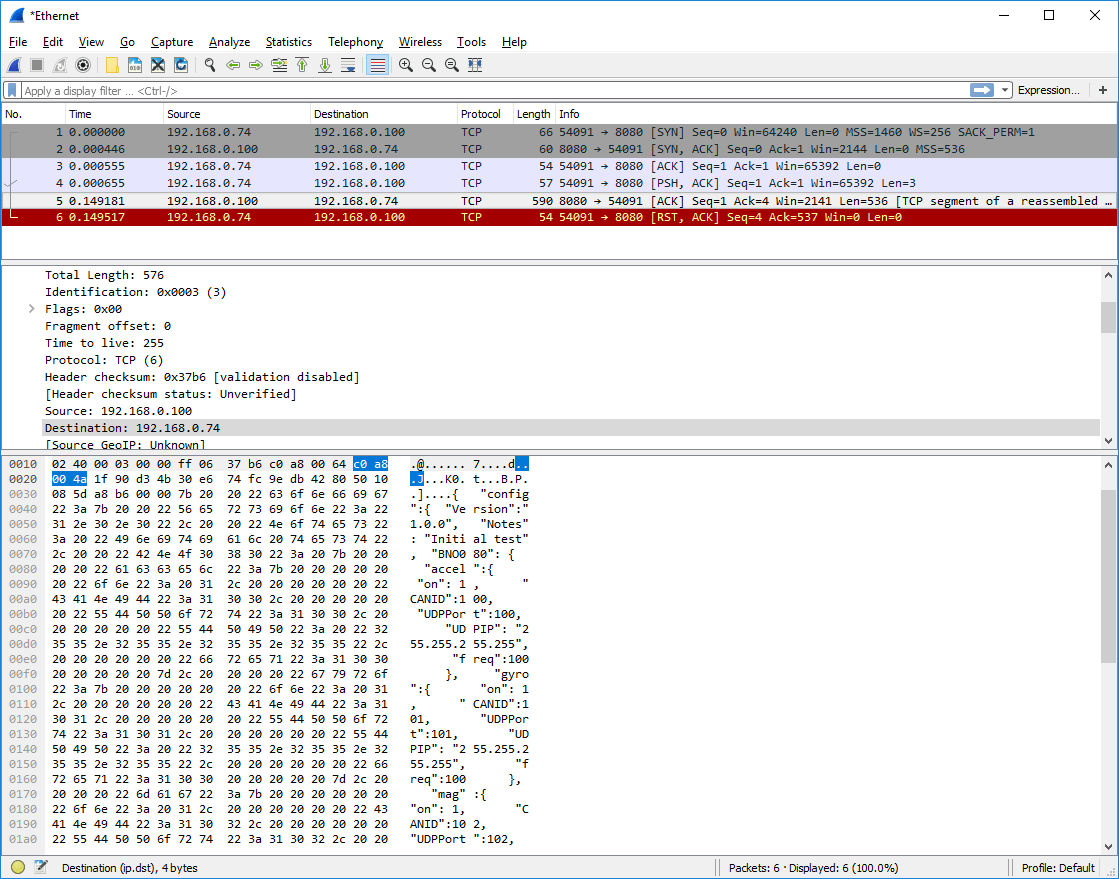The height and width of the screenshot is (879, 1119).
Task: Open capture options gear icon
Action: pos(83,65)
